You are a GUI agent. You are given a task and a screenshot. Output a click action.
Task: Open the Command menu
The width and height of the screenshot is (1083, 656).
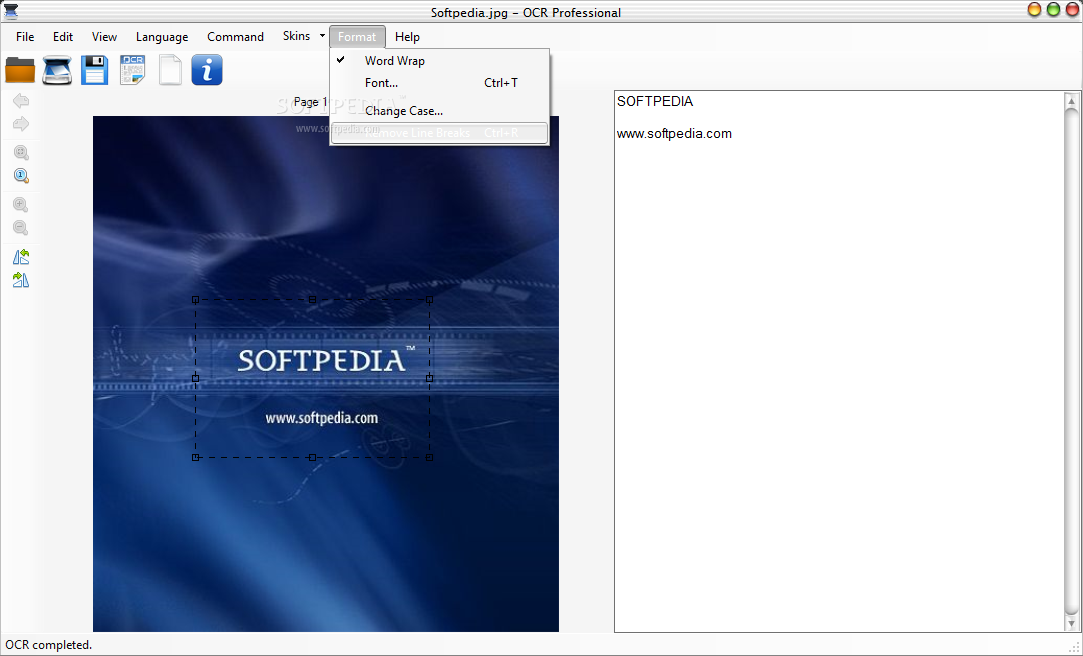(x=236, y=37)
